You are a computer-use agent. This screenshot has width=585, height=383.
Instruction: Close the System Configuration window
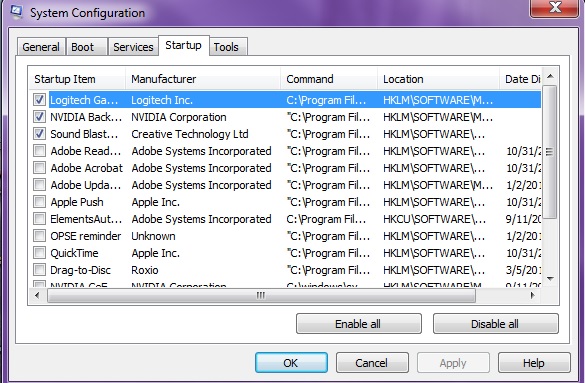coord(555,7)
